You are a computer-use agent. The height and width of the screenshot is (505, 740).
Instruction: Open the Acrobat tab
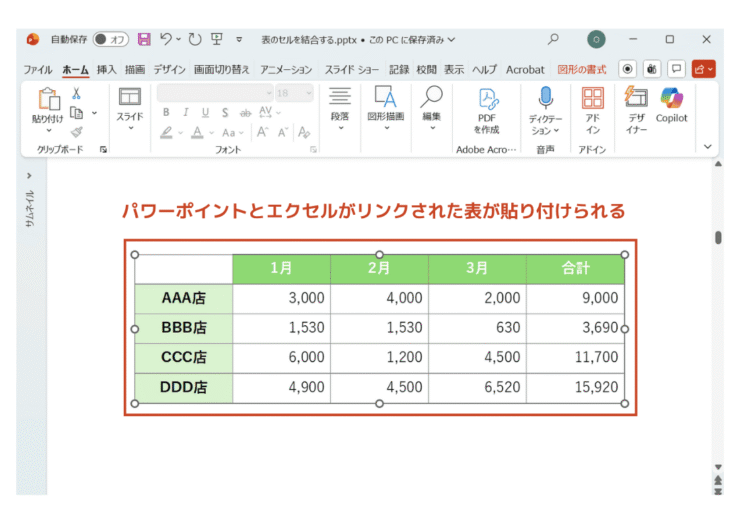[525, 70]
